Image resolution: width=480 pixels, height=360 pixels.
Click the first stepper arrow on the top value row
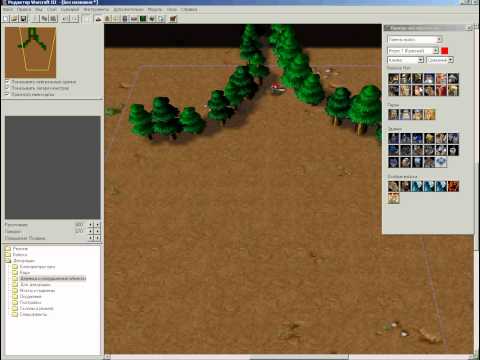90,225
